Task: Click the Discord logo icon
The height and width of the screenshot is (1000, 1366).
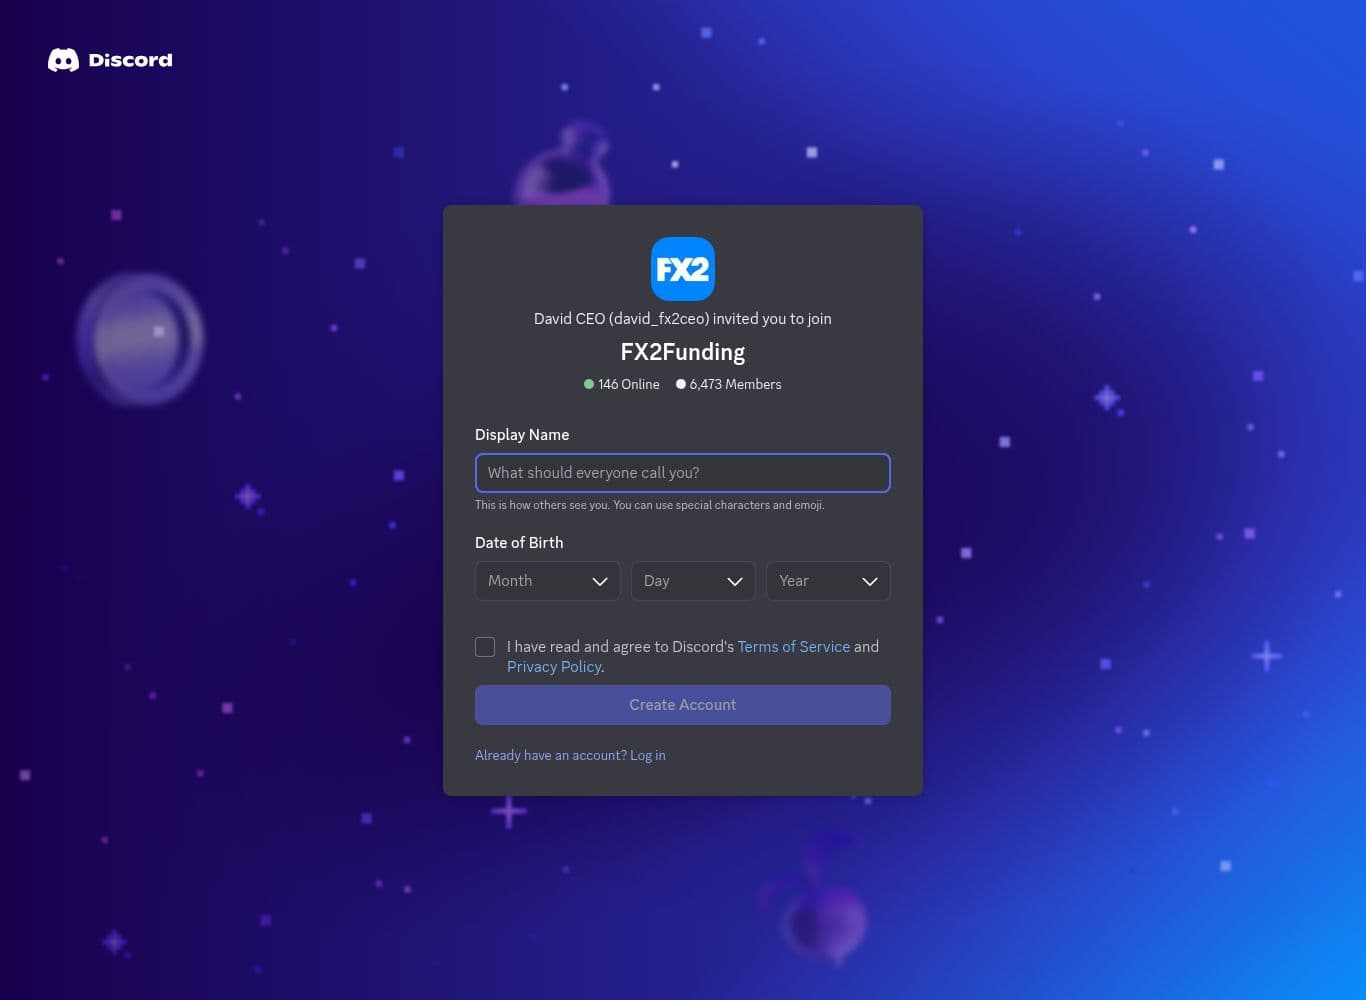Action: pos(63,60)
